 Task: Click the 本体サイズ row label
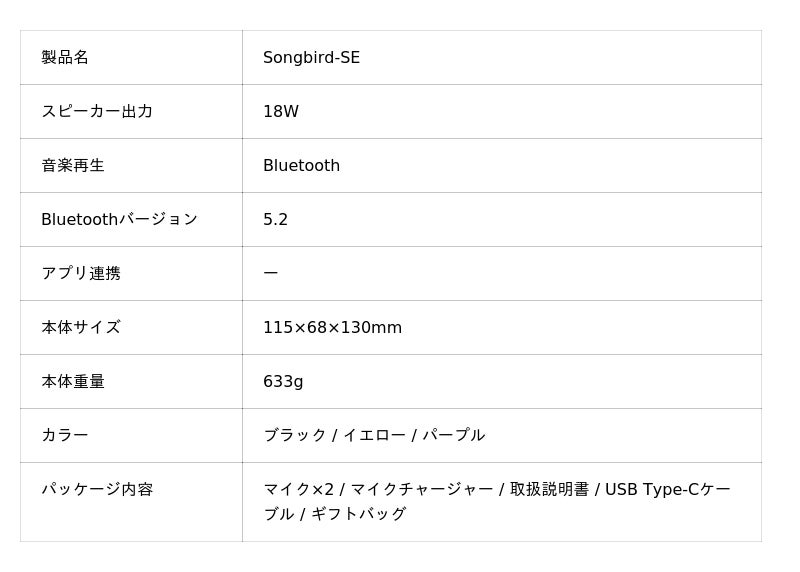point(81,328)
